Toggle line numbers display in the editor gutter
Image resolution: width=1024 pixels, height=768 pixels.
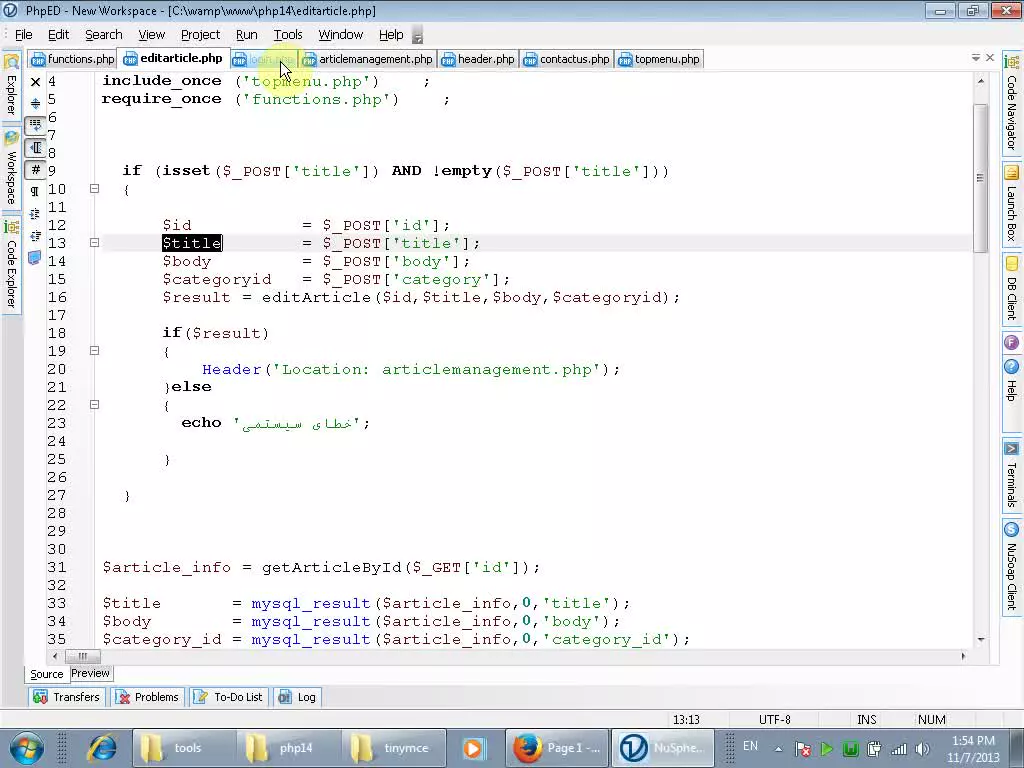pyautogui.click(x=36, y=167)
